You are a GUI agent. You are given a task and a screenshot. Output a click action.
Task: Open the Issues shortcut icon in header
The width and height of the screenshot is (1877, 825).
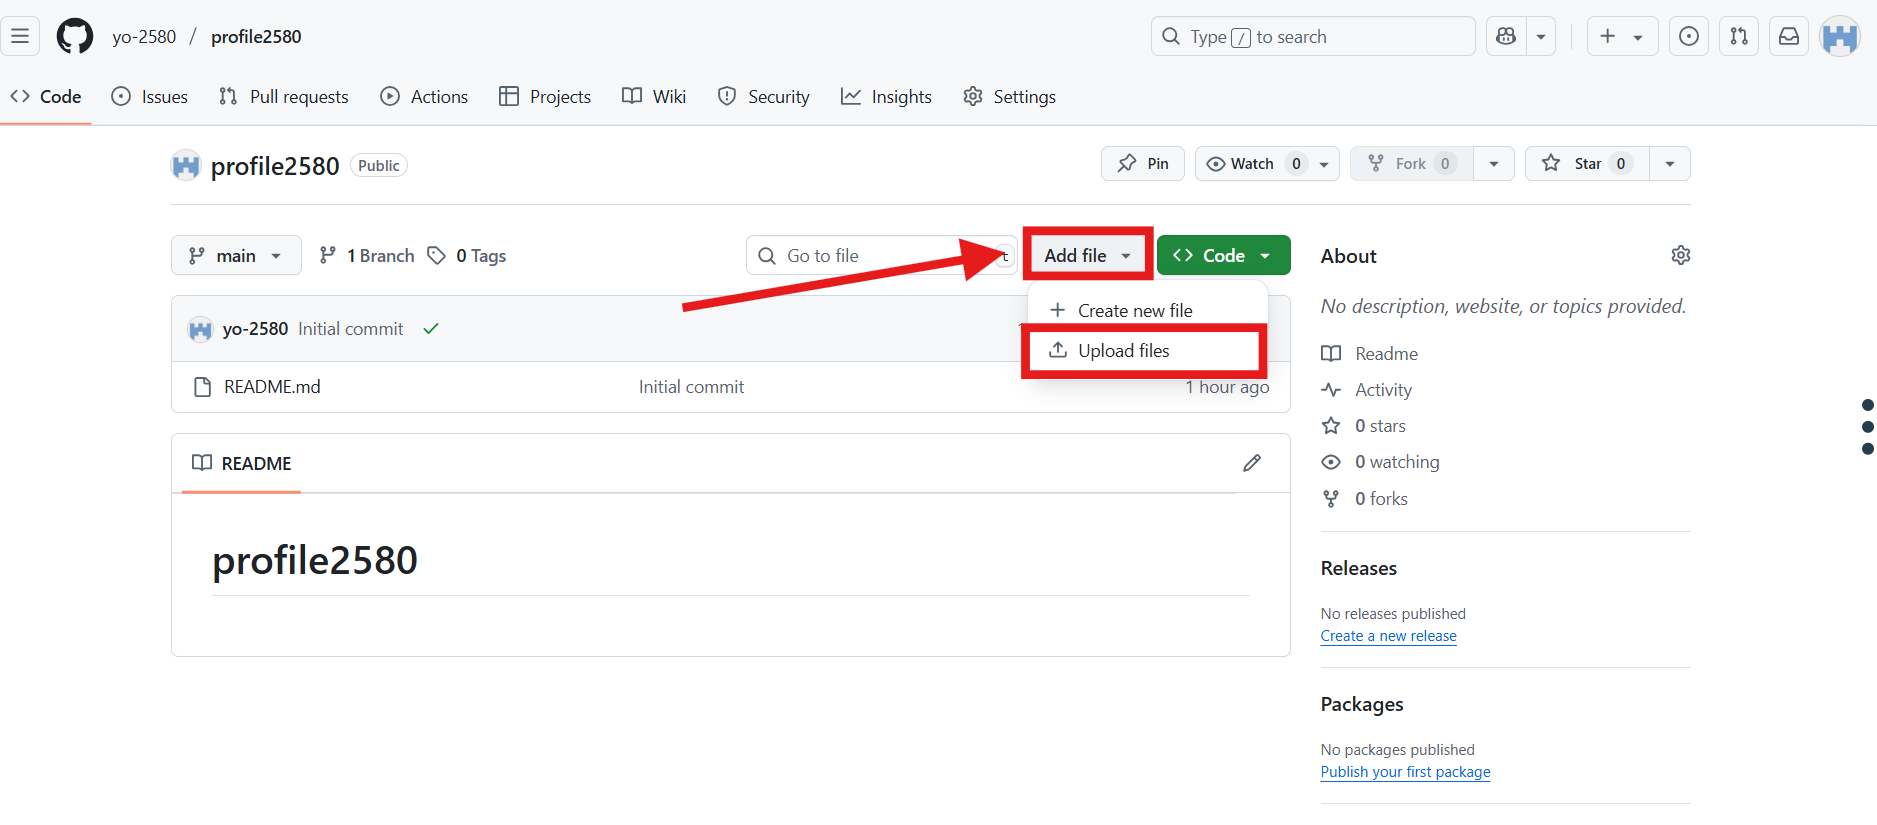[1689, 37]
